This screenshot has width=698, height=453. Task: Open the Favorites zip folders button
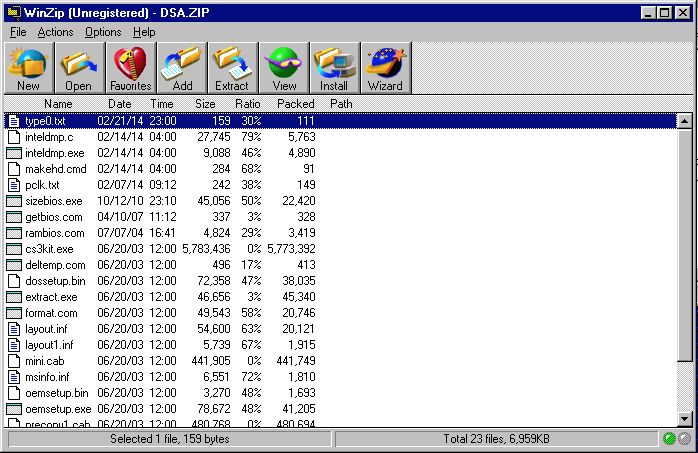click(130, 68)
